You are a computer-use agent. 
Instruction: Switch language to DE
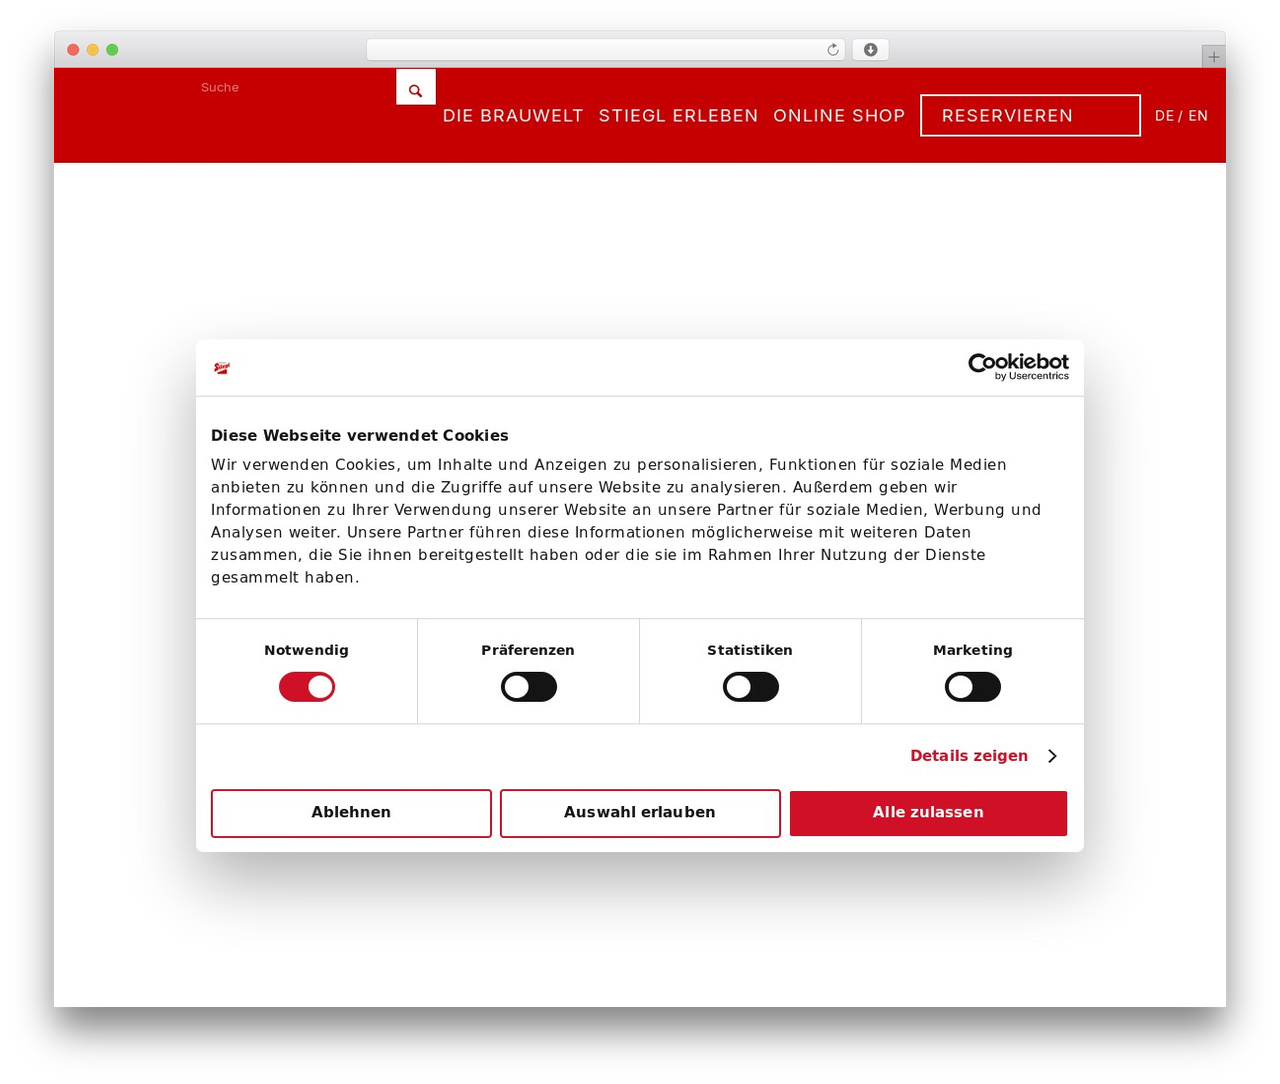coord(1164,116)
